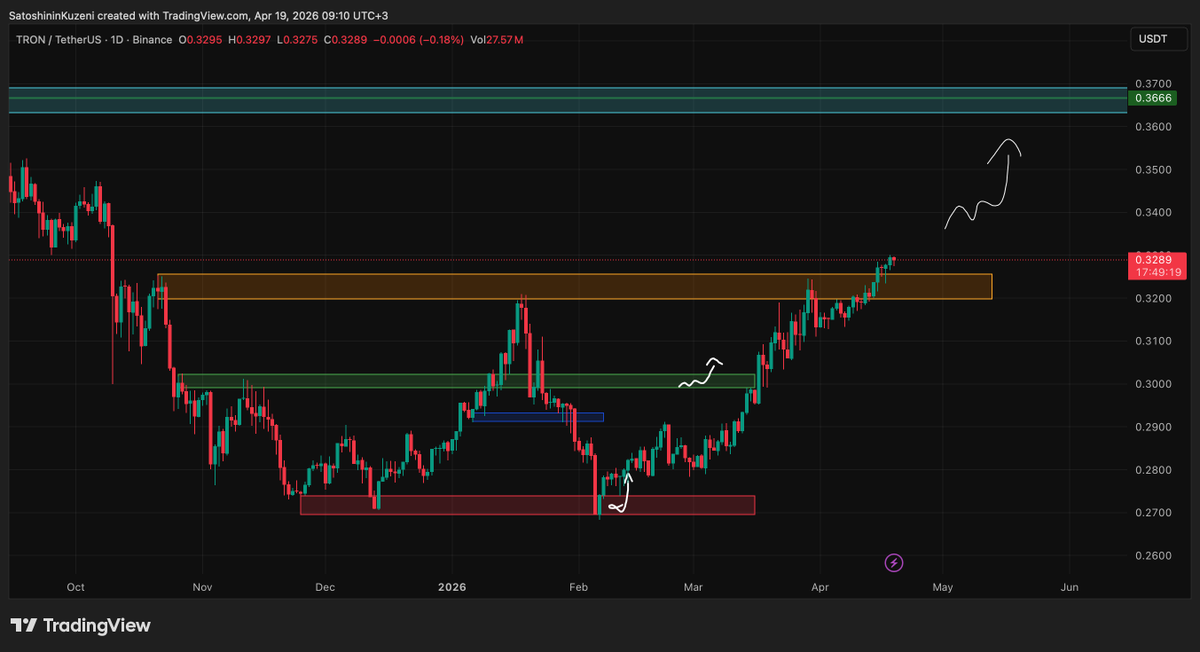Viewport: 1200px width, 652px height.
Task: Click the 0.3400 price axis label
Action: [x=1153, y=213]
